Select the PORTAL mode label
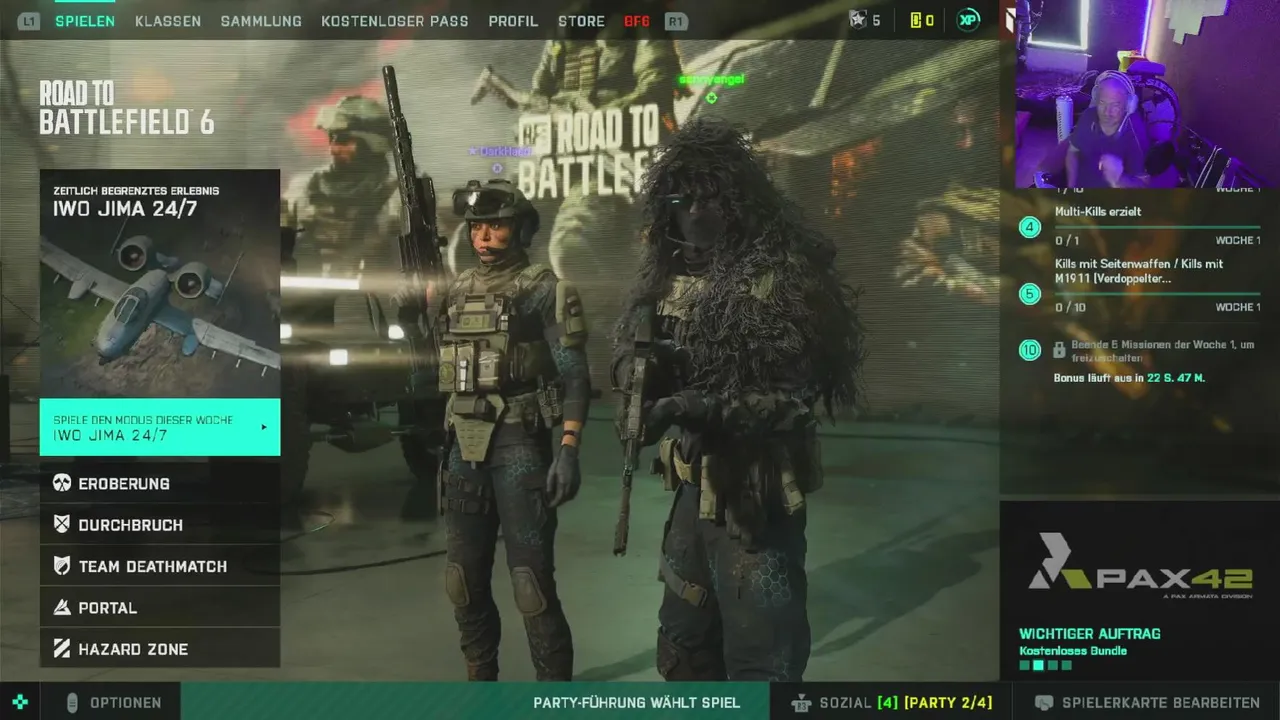 coord(108,607)
